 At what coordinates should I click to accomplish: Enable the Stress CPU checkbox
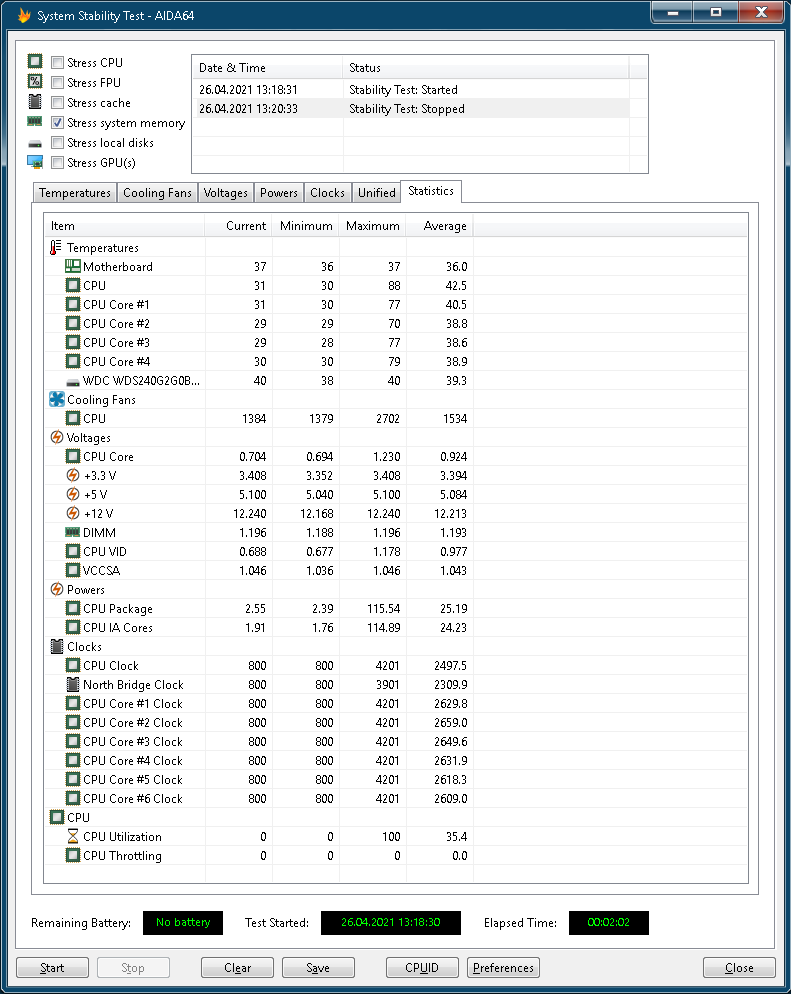pyautogui.click(x=58, y=63)
